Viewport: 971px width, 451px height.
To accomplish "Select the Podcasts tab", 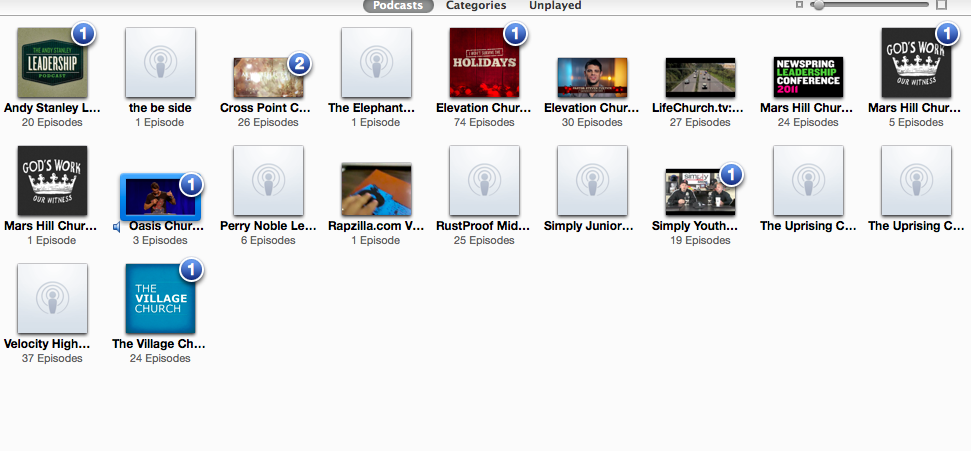I will [398, 6].
